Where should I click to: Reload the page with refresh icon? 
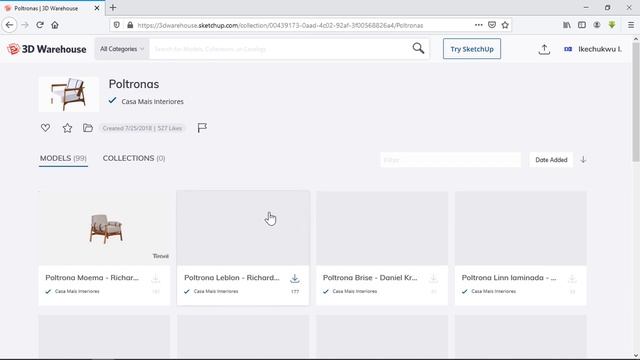[x=40, y=25]
